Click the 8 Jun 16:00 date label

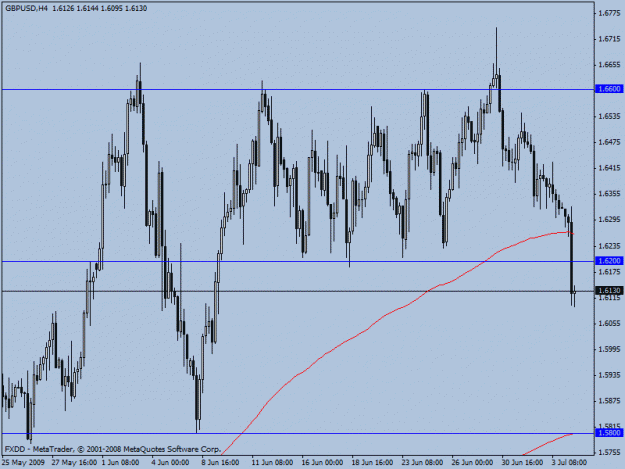click(220, 463)
